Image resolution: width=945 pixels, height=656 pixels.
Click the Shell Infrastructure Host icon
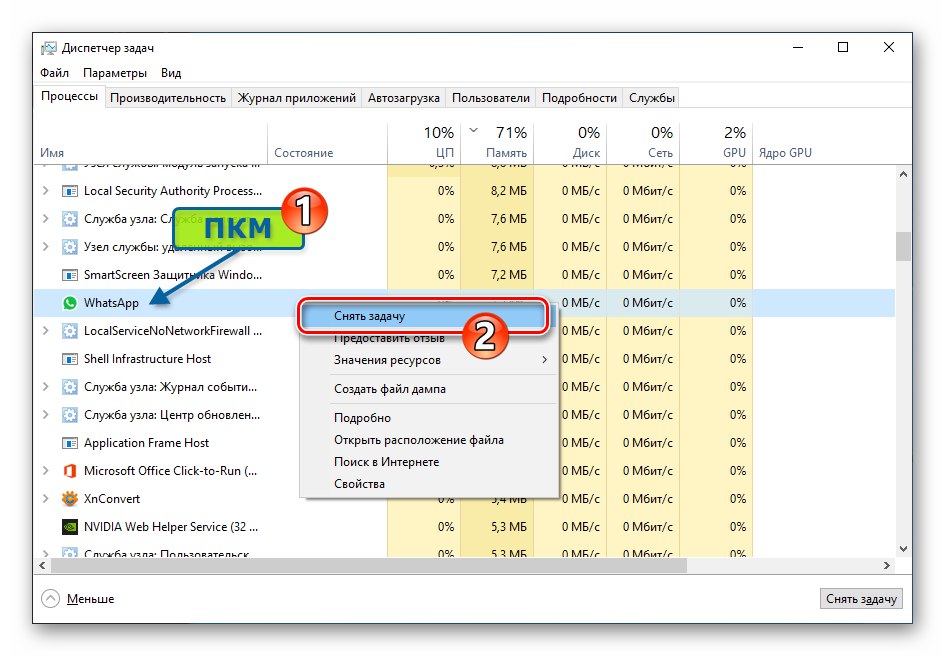(70, 359)
